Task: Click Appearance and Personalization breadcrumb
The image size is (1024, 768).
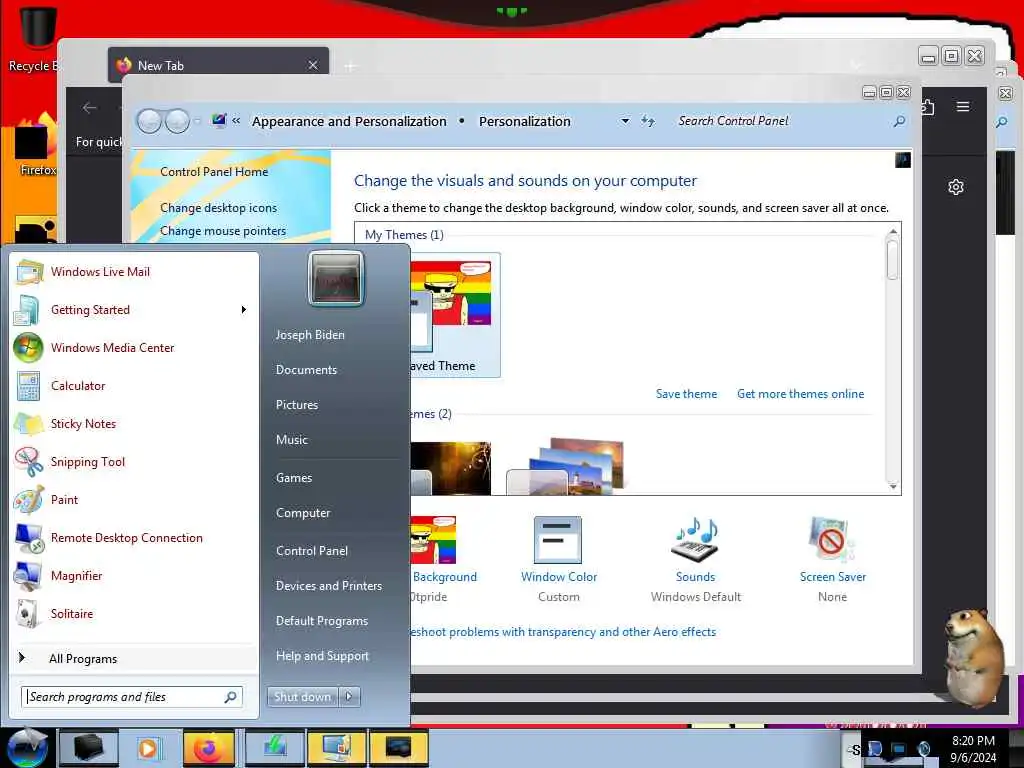Action: 349,121
